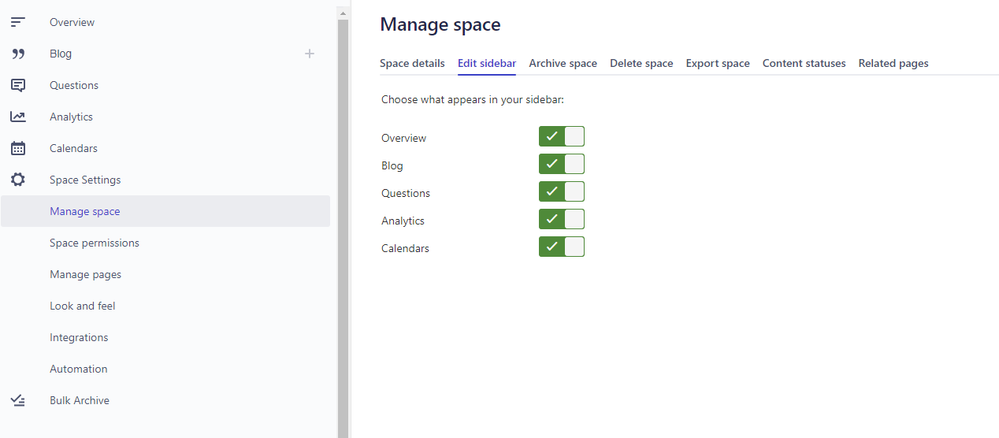Open Look and feel settings
This screenshot has width=999, height=438.
pyautogui.click(x=82, y=306)
